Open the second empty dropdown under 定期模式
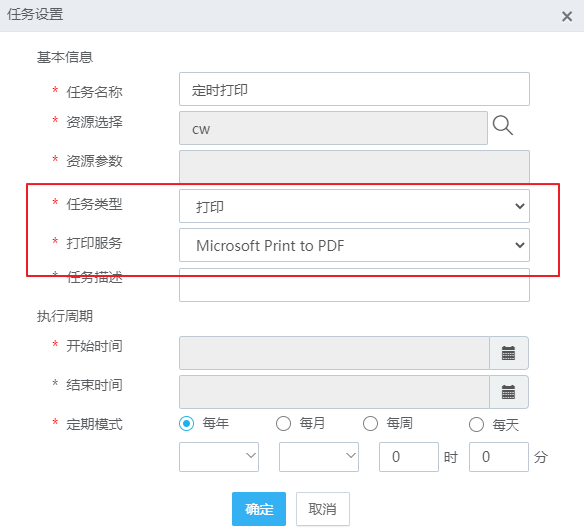Image resolution: width=584 pixels, height=531 pixels. [319, 457]
